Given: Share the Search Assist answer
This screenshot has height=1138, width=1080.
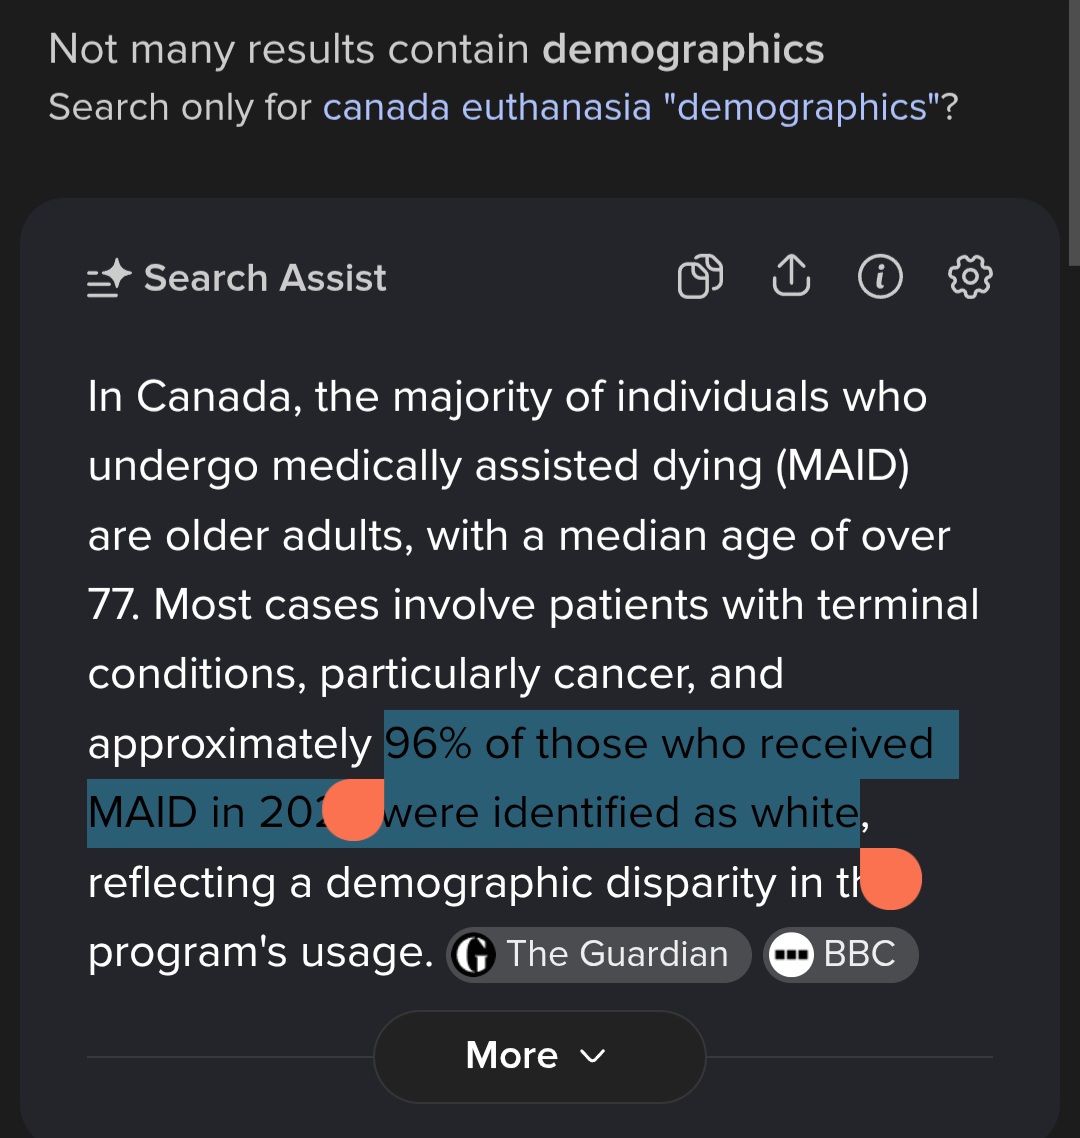Looking at the screenshot, I should point(790,276).
